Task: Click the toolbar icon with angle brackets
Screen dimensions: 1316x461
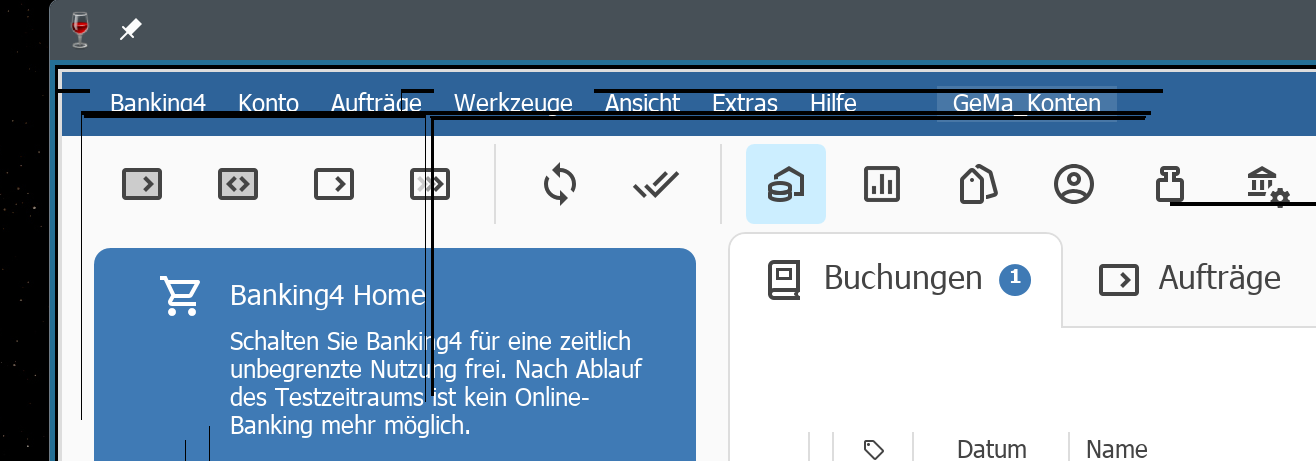Action: 238,184
